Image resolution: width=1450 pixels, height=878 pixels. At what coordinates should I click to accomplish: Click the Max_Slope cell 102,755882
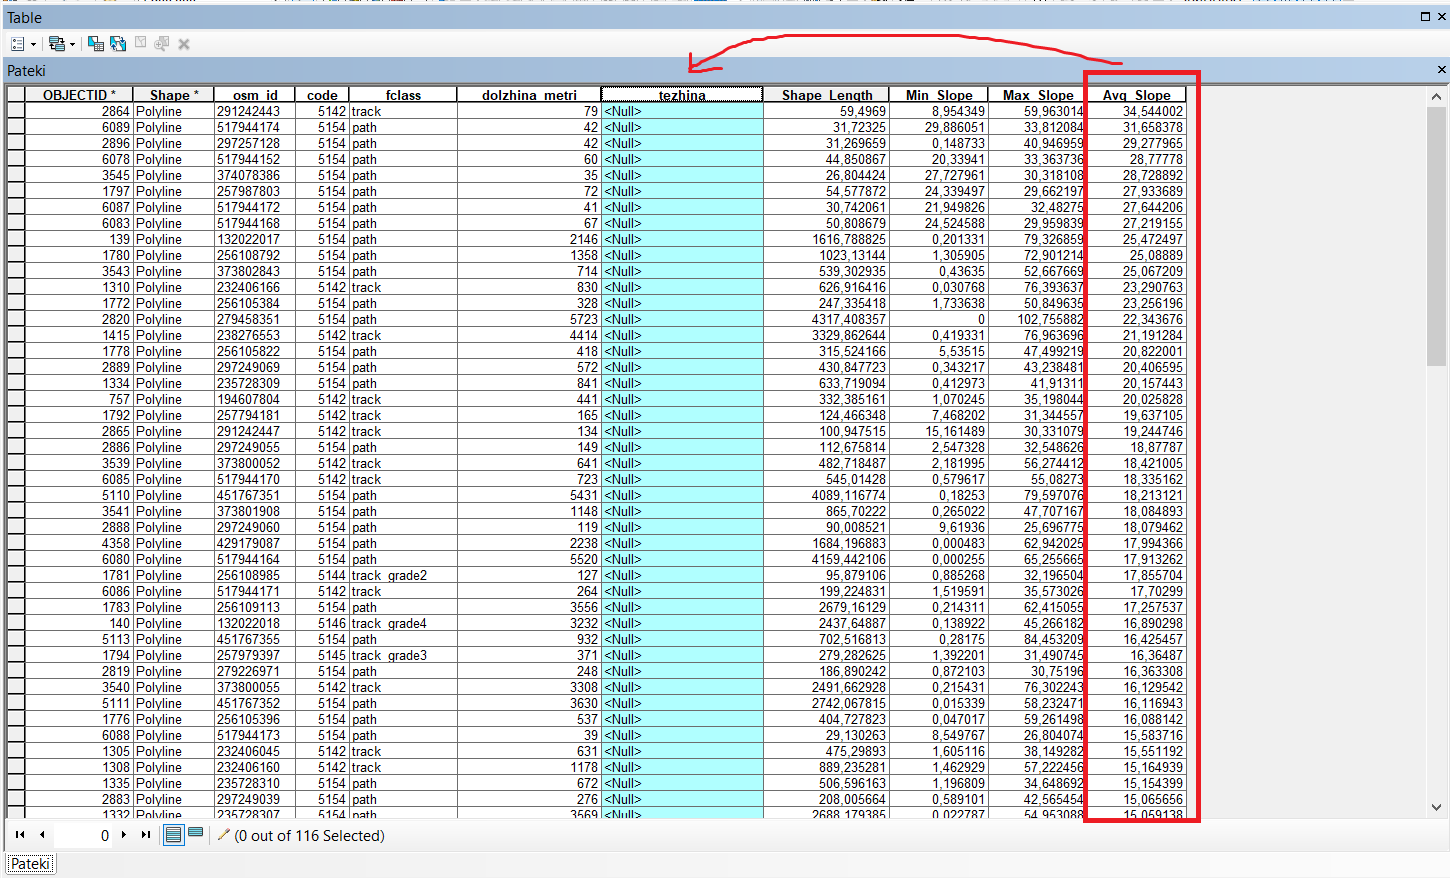point(1037,319)
